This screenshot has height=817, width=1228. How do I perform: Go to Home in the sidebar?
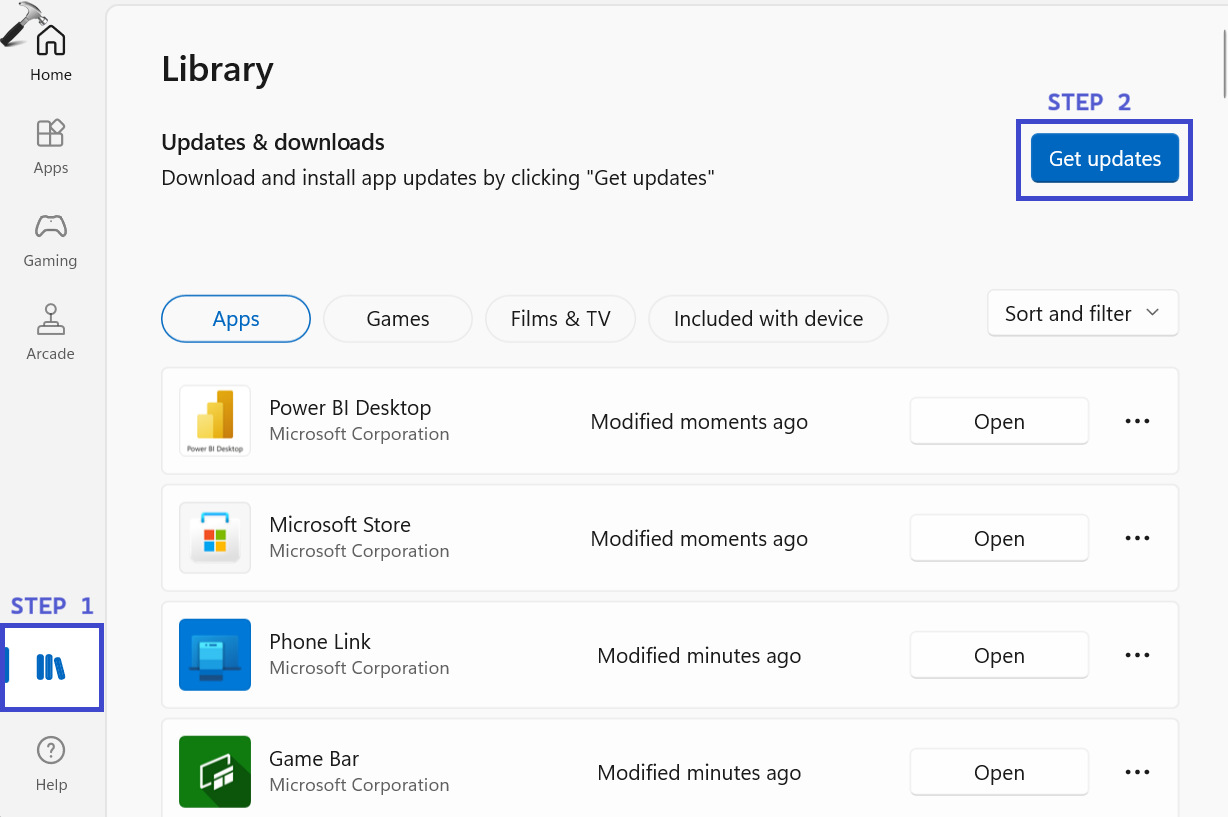(x=50, y=42)
